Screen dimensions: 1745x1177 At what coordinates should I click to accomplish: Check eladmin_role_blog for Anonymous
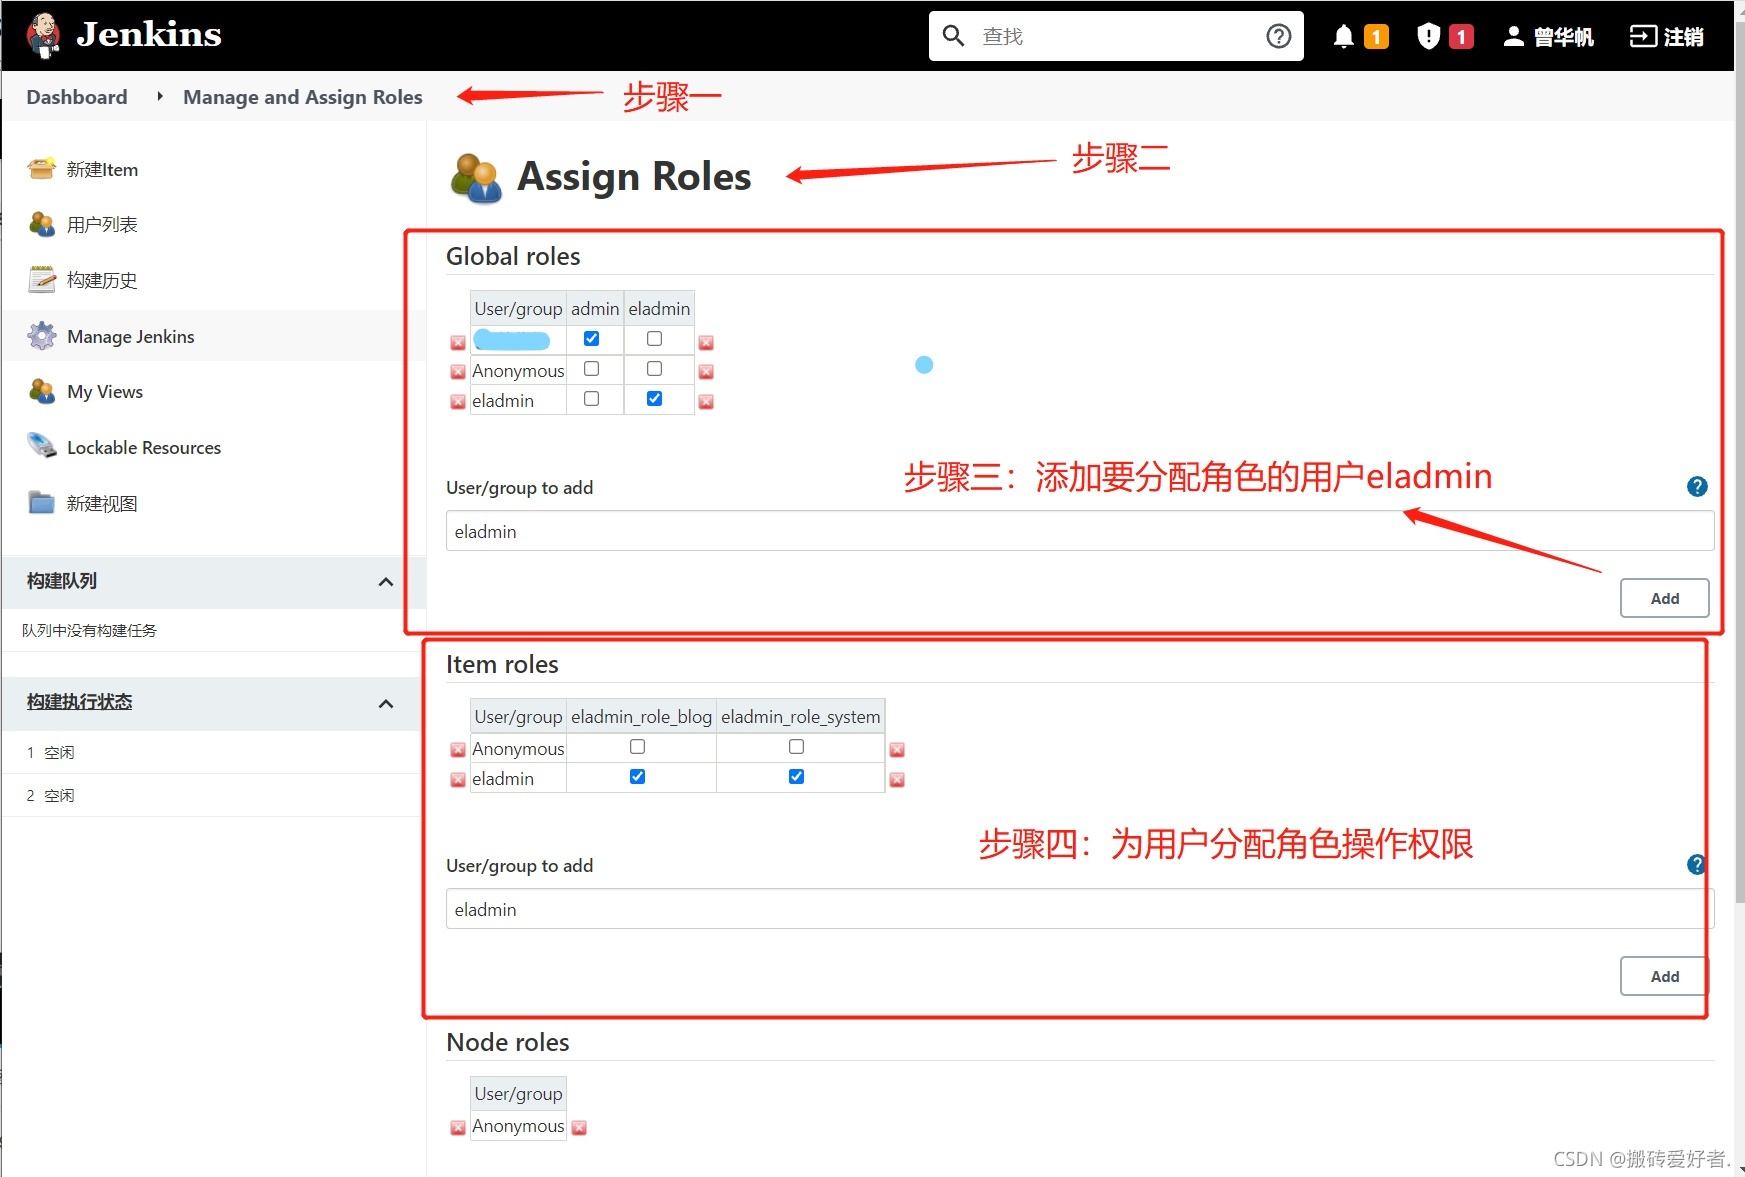[637, 747]
